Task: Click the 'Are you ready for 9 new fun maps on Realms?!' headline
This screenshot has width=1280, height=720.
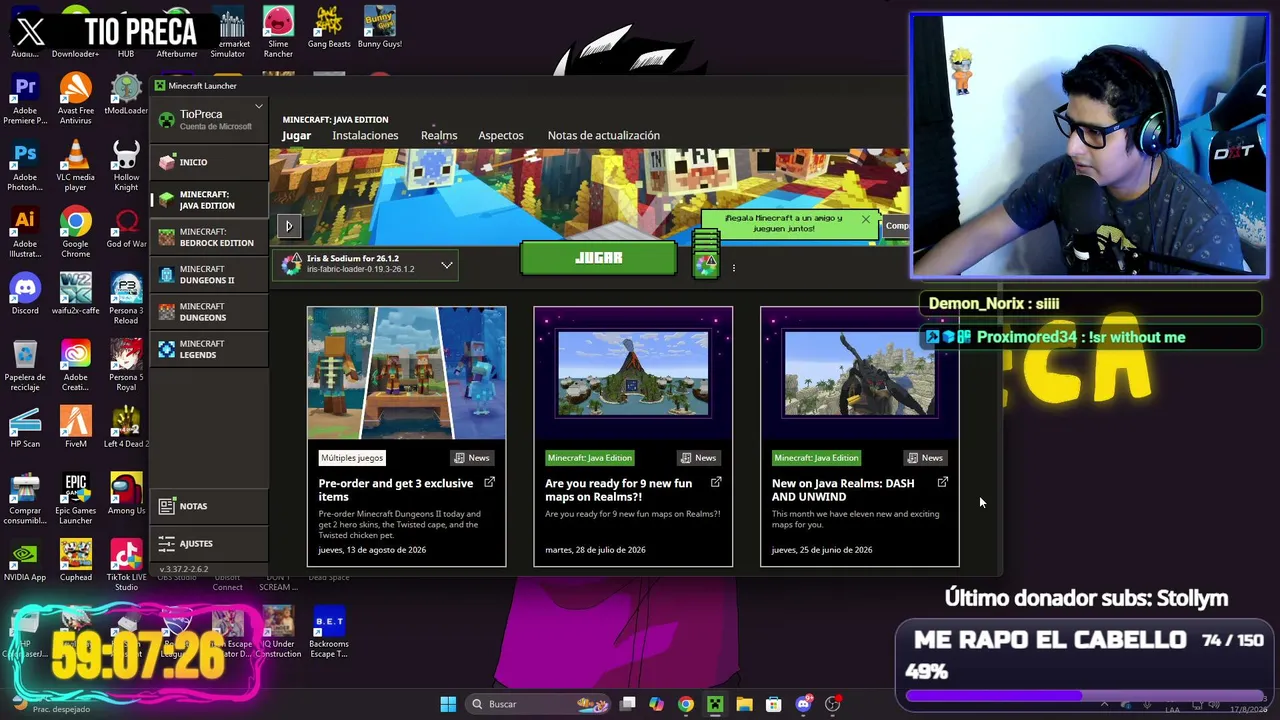Action: tap(619, 490)
